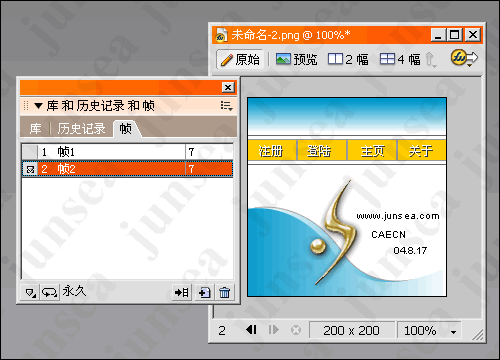Viewport: 500px width, 360px height.
Task: Click the GIF animation looping button
Action: (49, 293)
